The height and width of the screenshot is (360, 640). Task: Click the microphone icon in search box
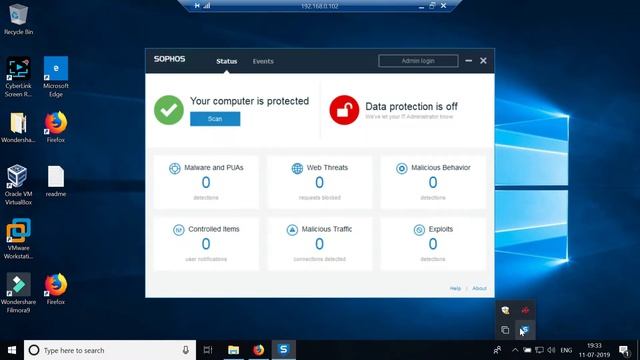tap(186, 350)
